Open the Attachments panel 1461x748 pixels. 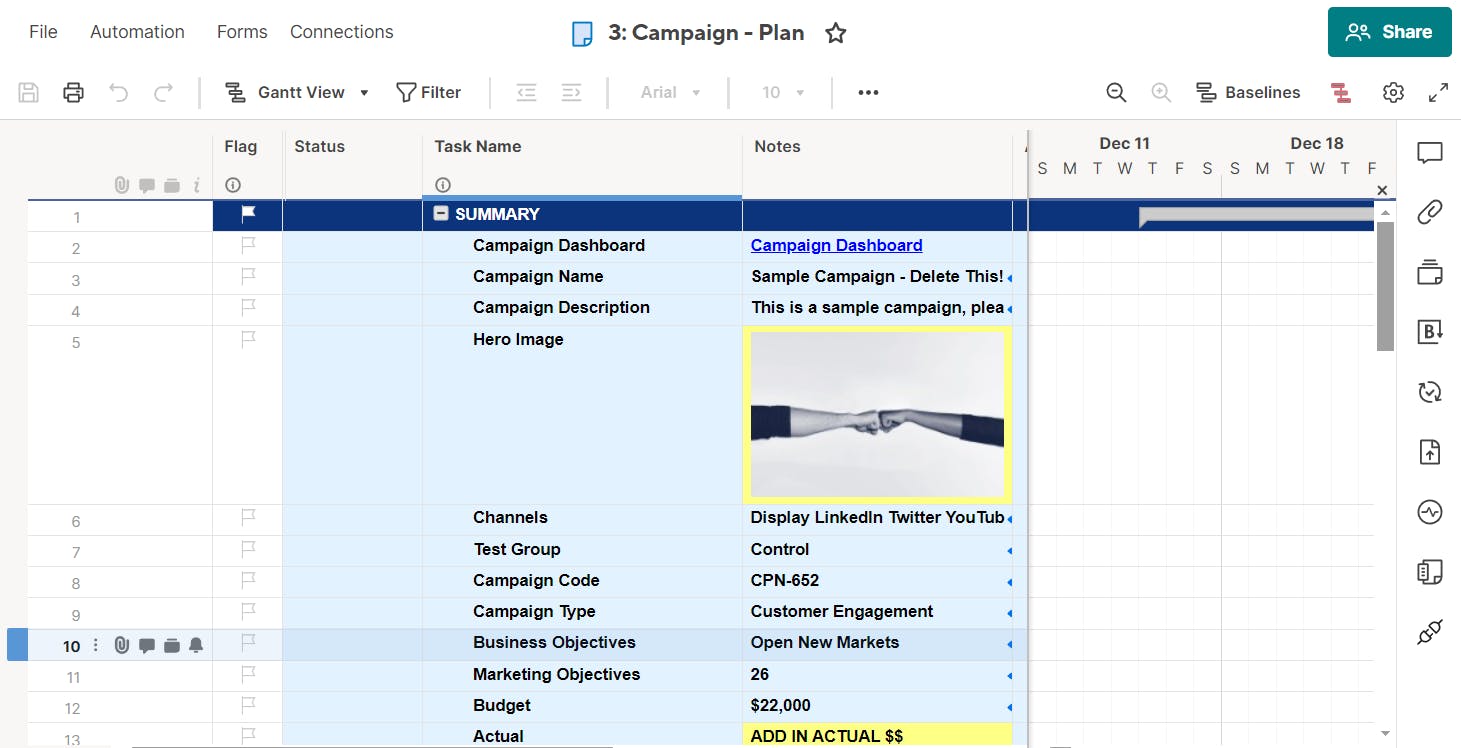coord(1429,212)
